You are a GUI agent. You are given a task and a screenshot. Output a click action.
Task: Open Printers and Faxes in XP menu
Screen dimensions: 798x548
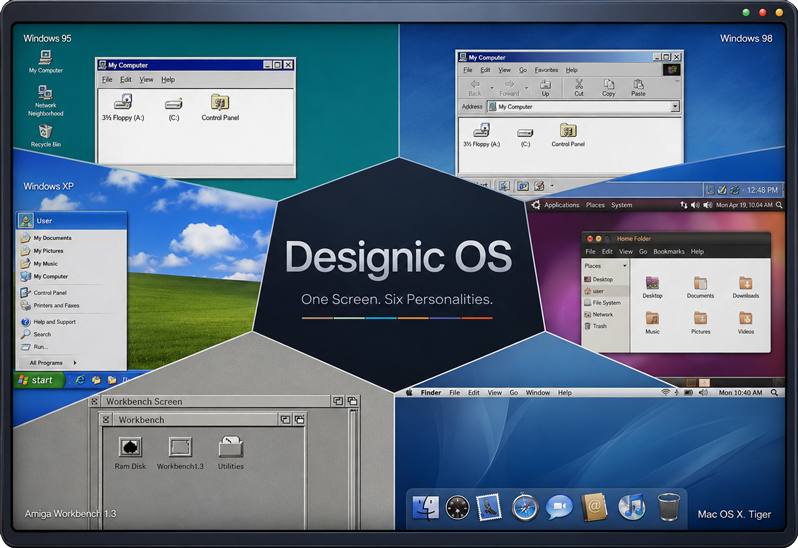(x=50, y=305)
